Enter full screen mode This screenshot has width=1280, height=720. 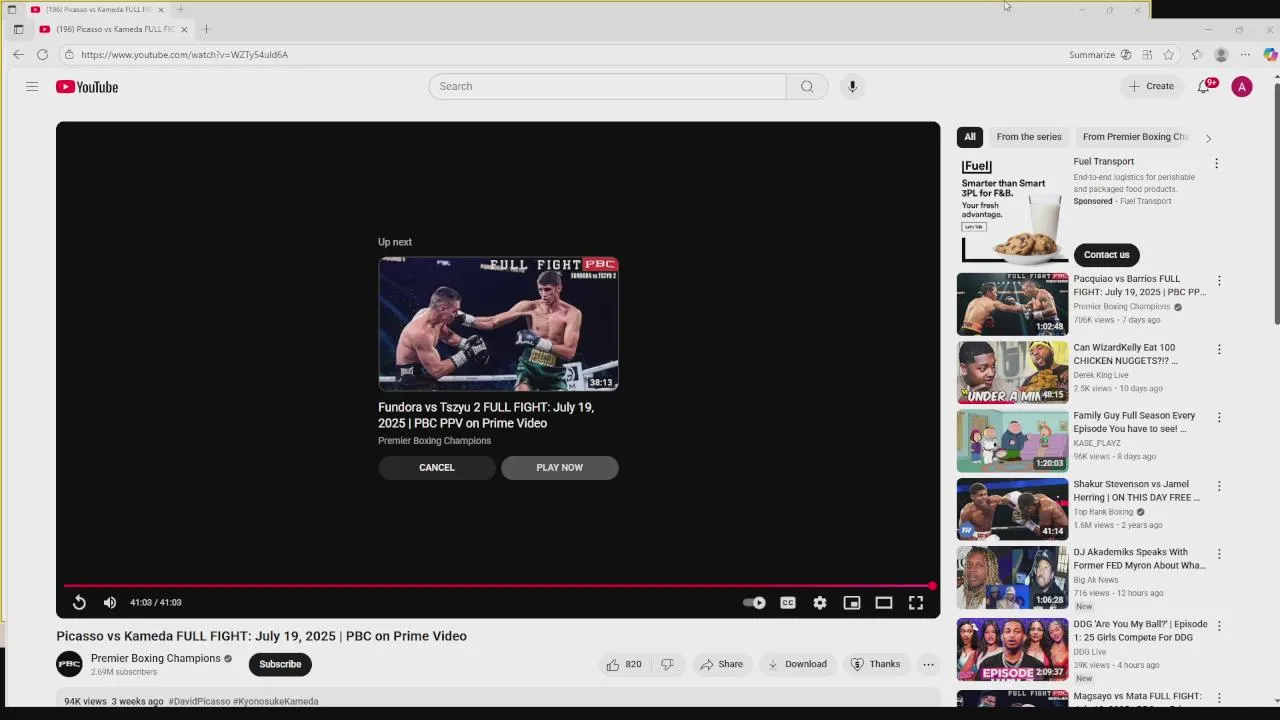(916, 602)
